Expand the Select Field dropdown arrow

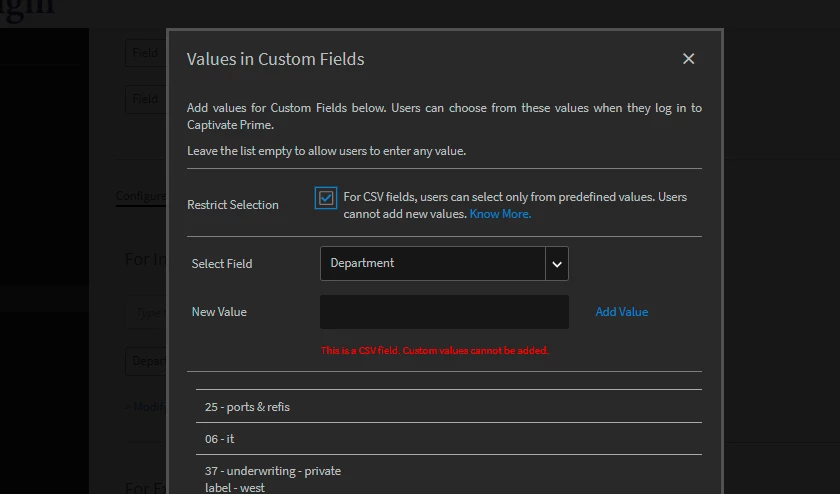point(557,264)
